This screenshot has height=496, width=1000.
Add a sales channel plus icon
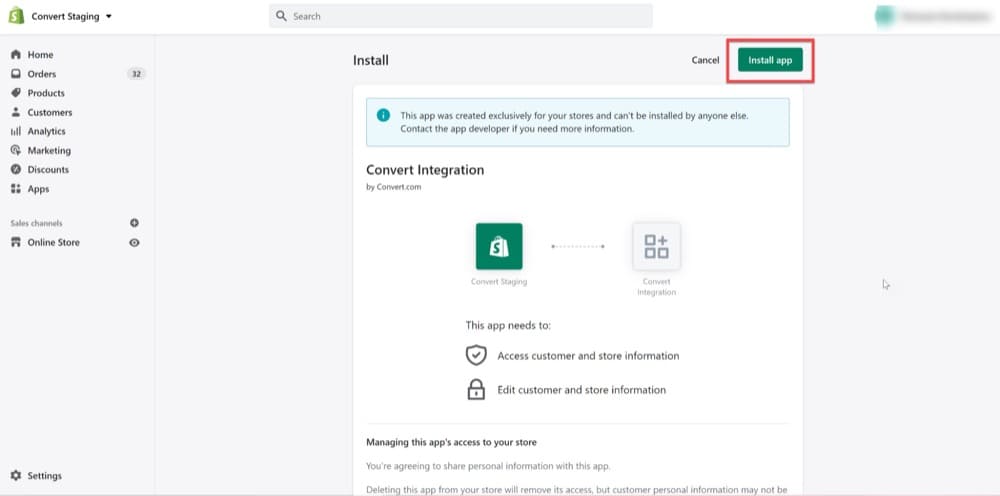(x=135, y=223)
